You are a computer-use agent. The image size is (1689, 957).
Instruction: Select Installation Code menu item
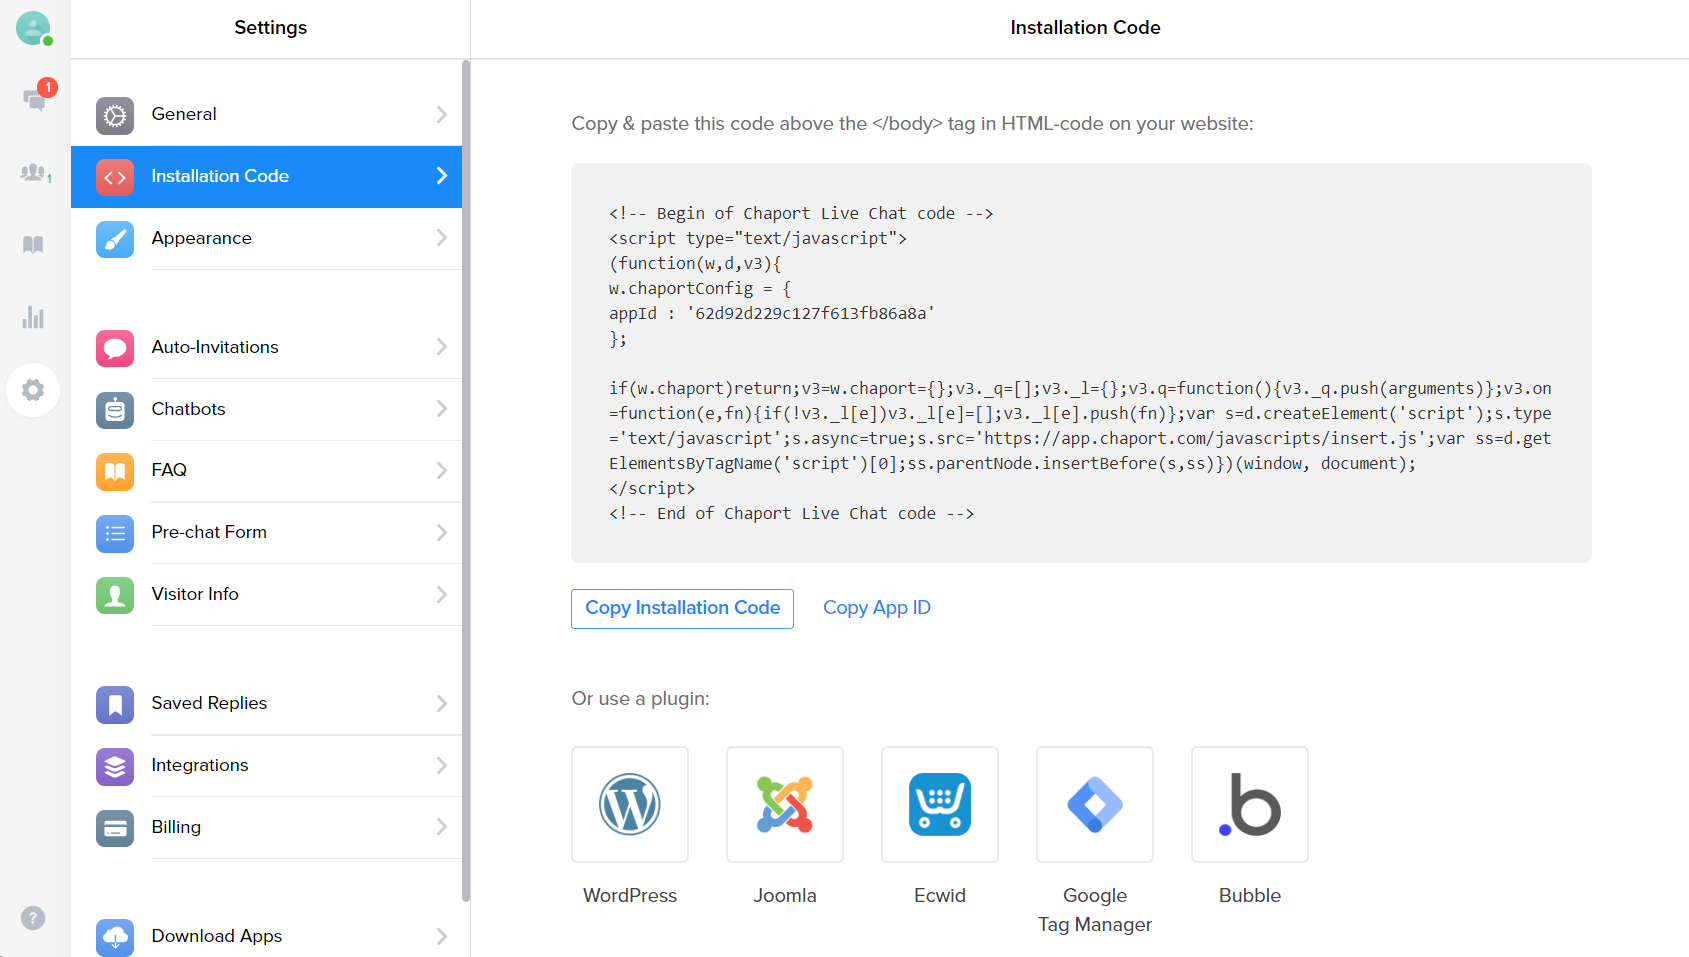[x=266, y=176]
